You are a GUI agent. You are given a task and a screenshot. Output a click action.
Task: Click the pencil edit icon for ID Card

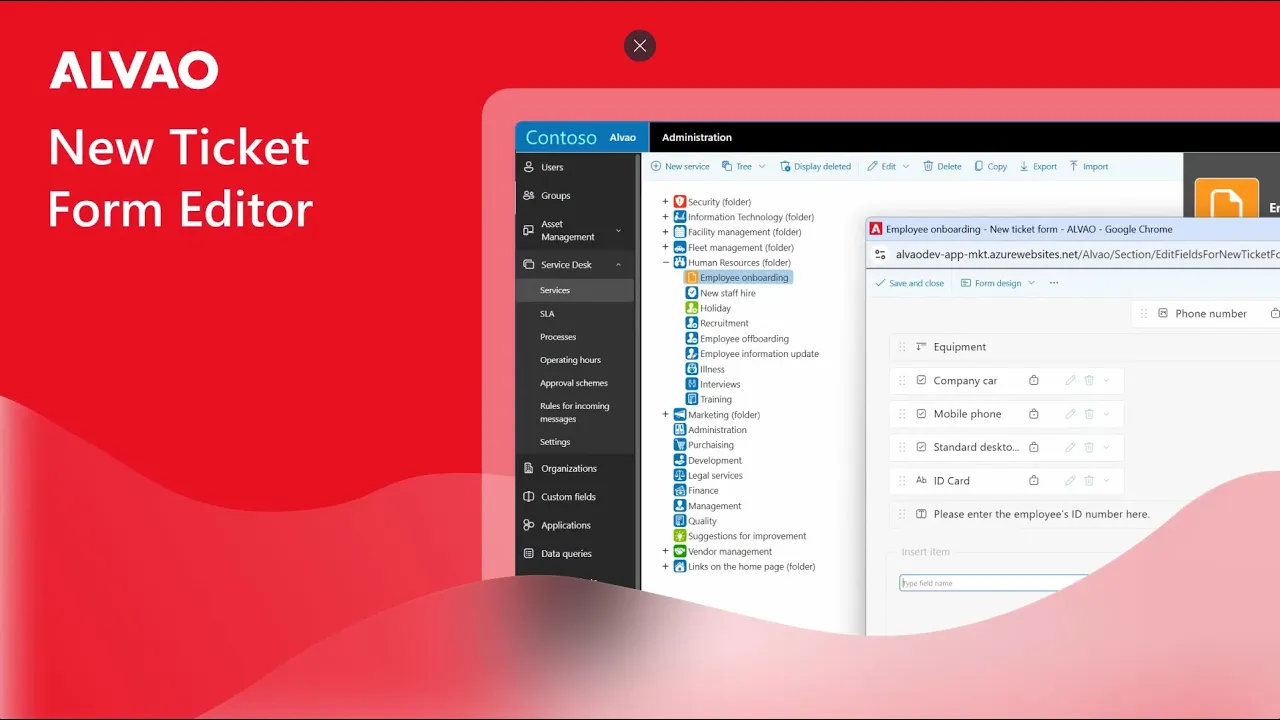[x=1071, y=481]
